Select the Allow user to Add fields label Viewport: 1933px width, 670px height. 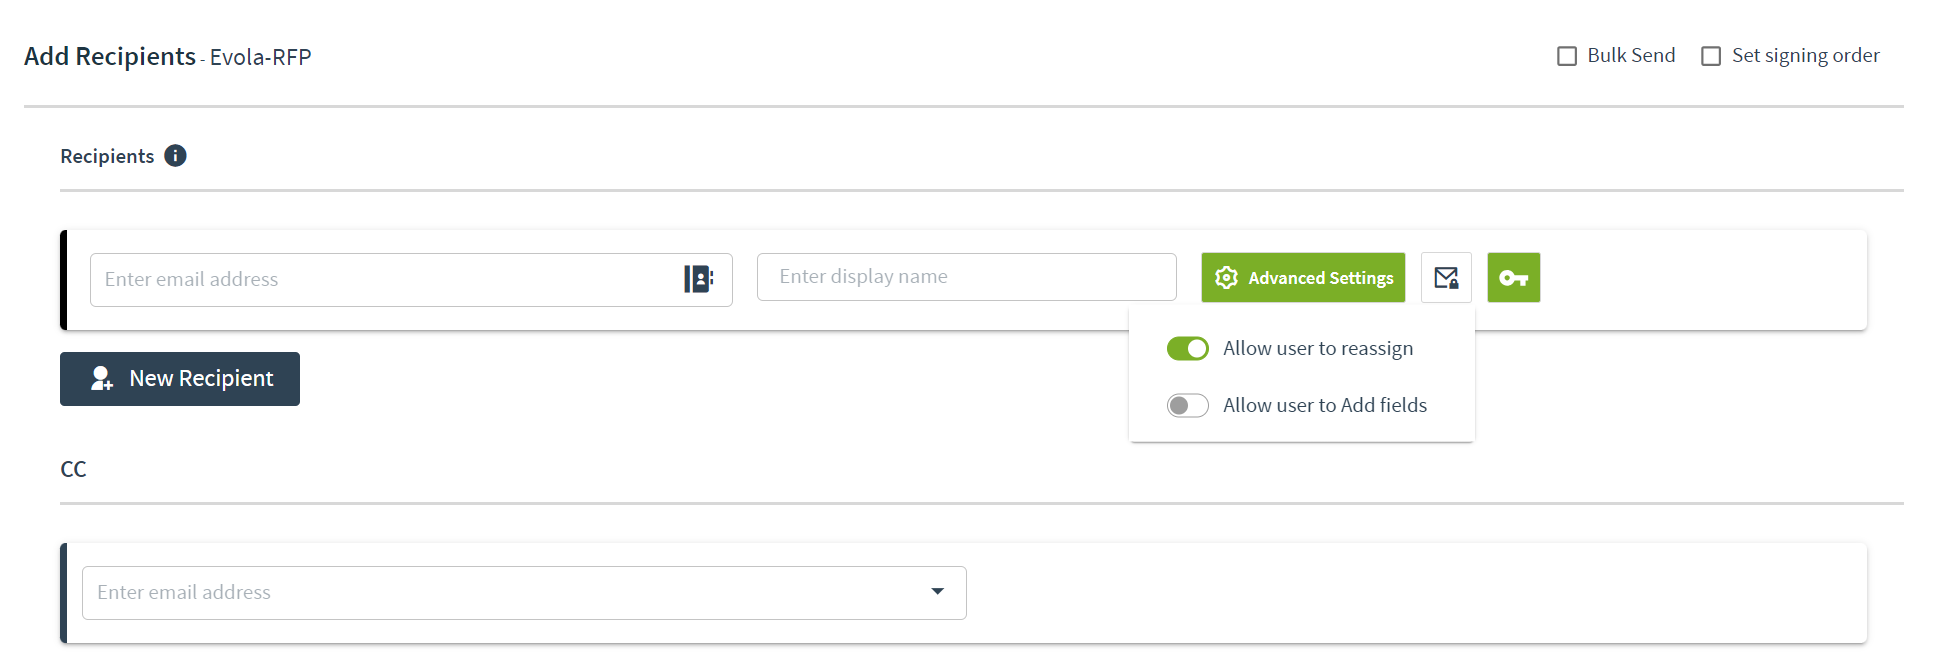pyautogui.click(x=1325, y=405)
